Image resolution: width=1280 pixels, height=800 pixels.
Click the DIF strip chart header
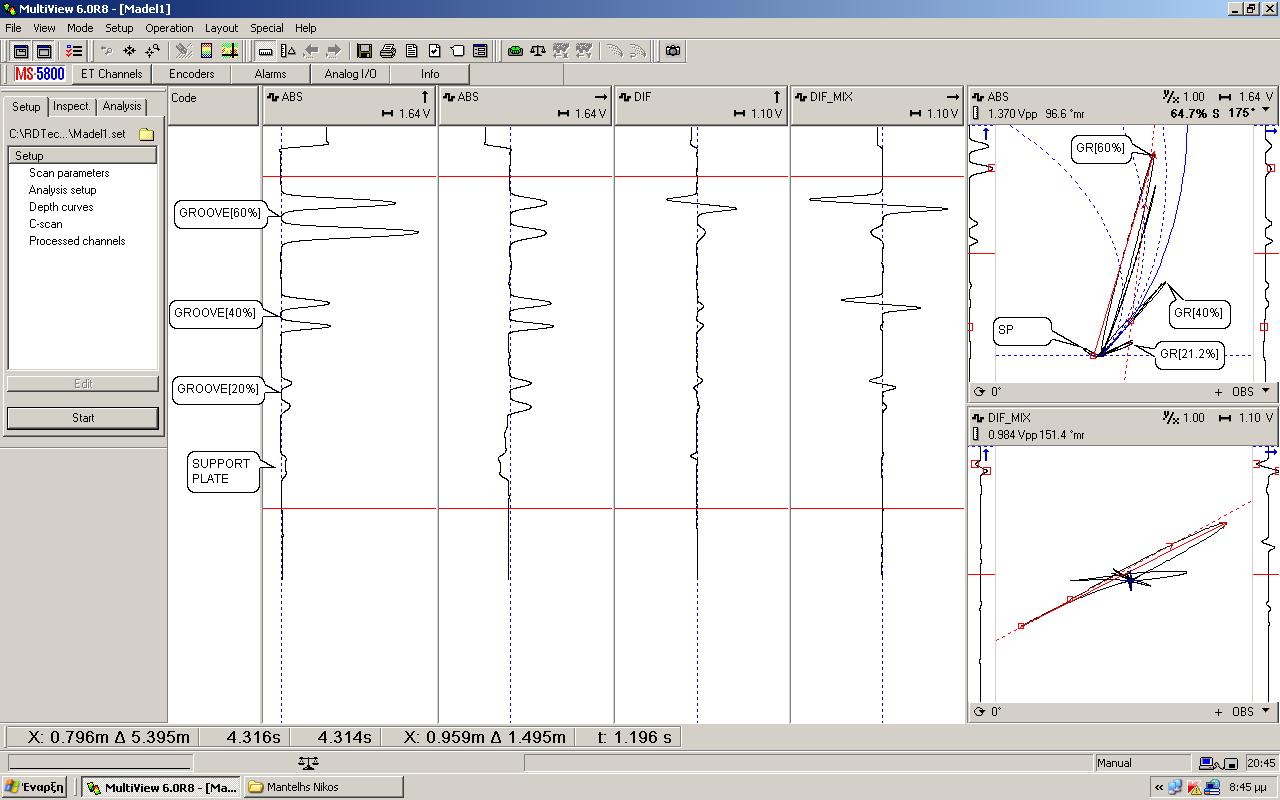(701, 106)
